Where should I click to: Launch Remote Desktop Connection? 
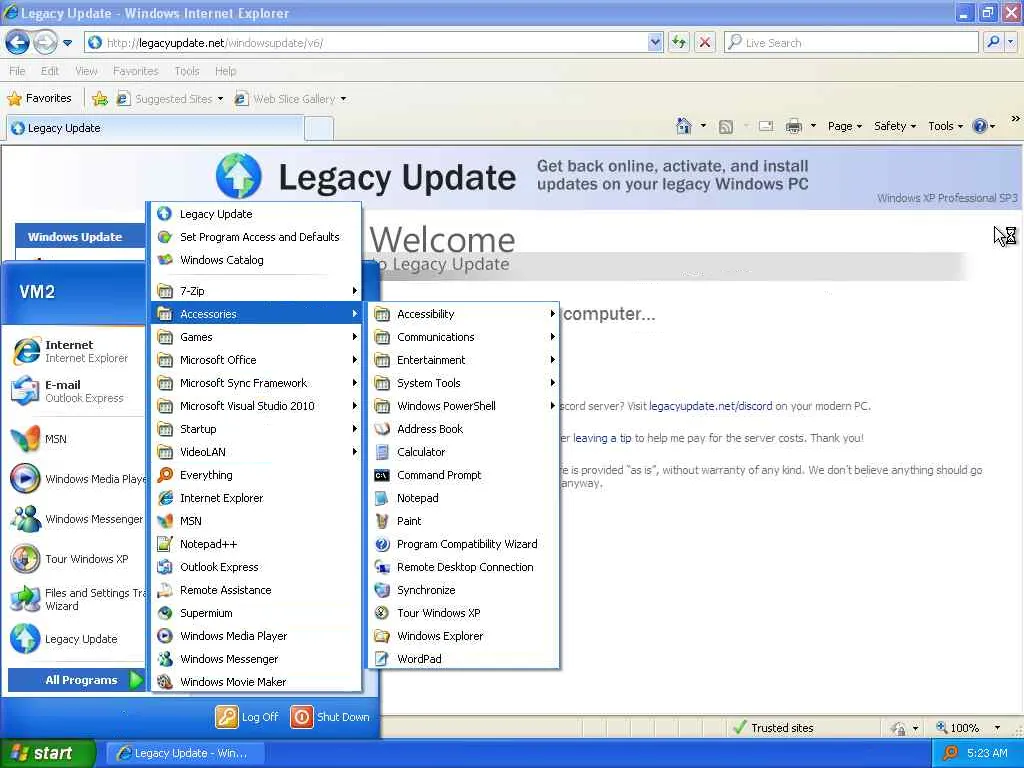[464, 567]
